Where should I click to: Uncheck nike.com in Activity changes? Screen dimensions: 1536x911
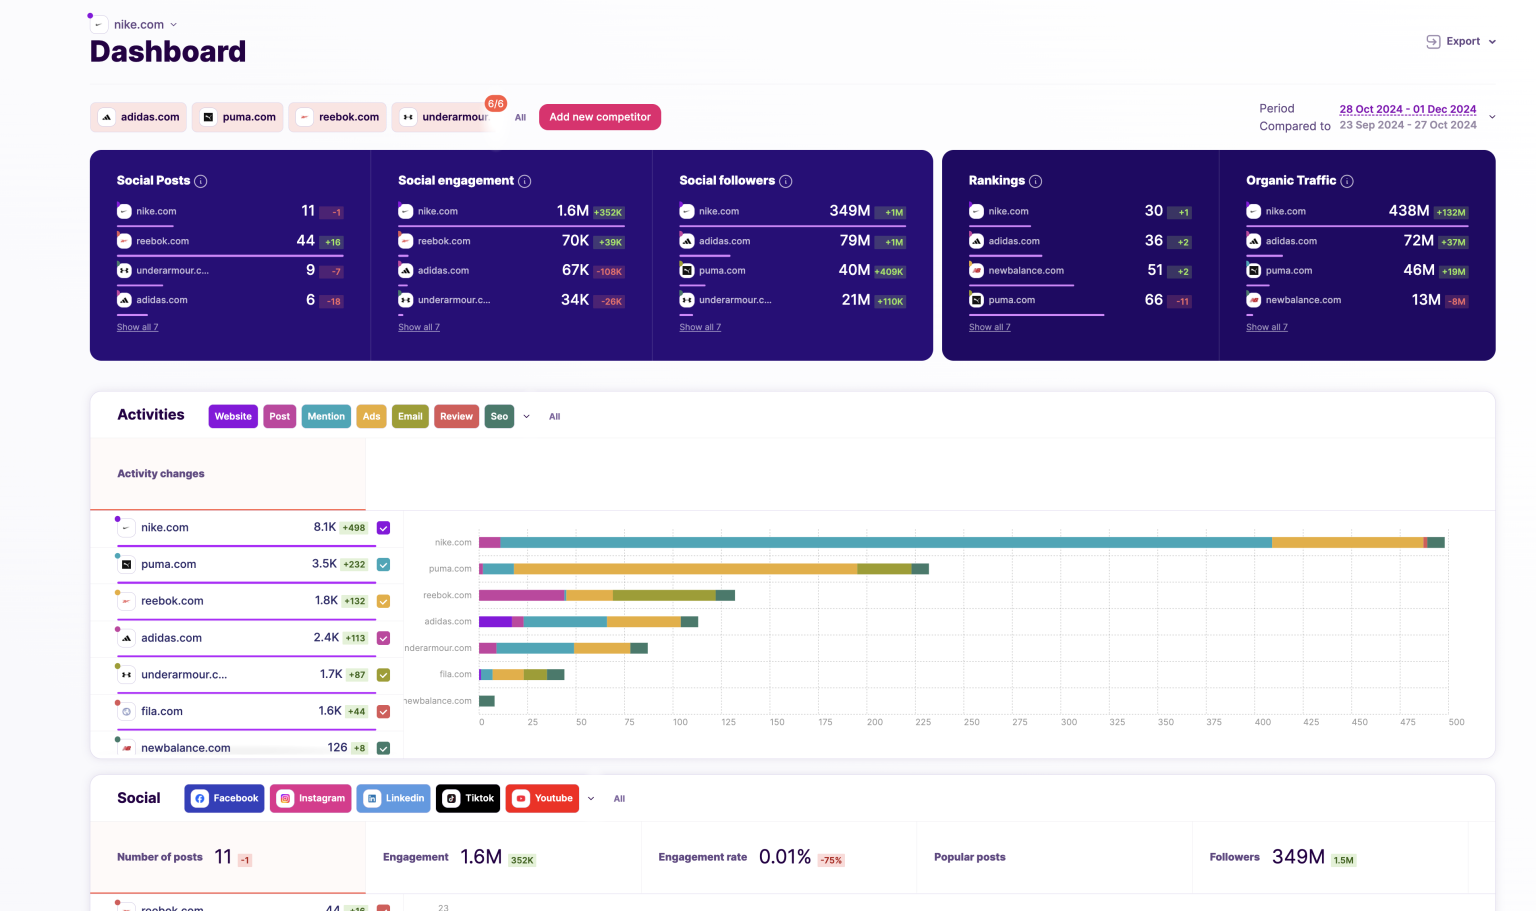coord(383,527)
